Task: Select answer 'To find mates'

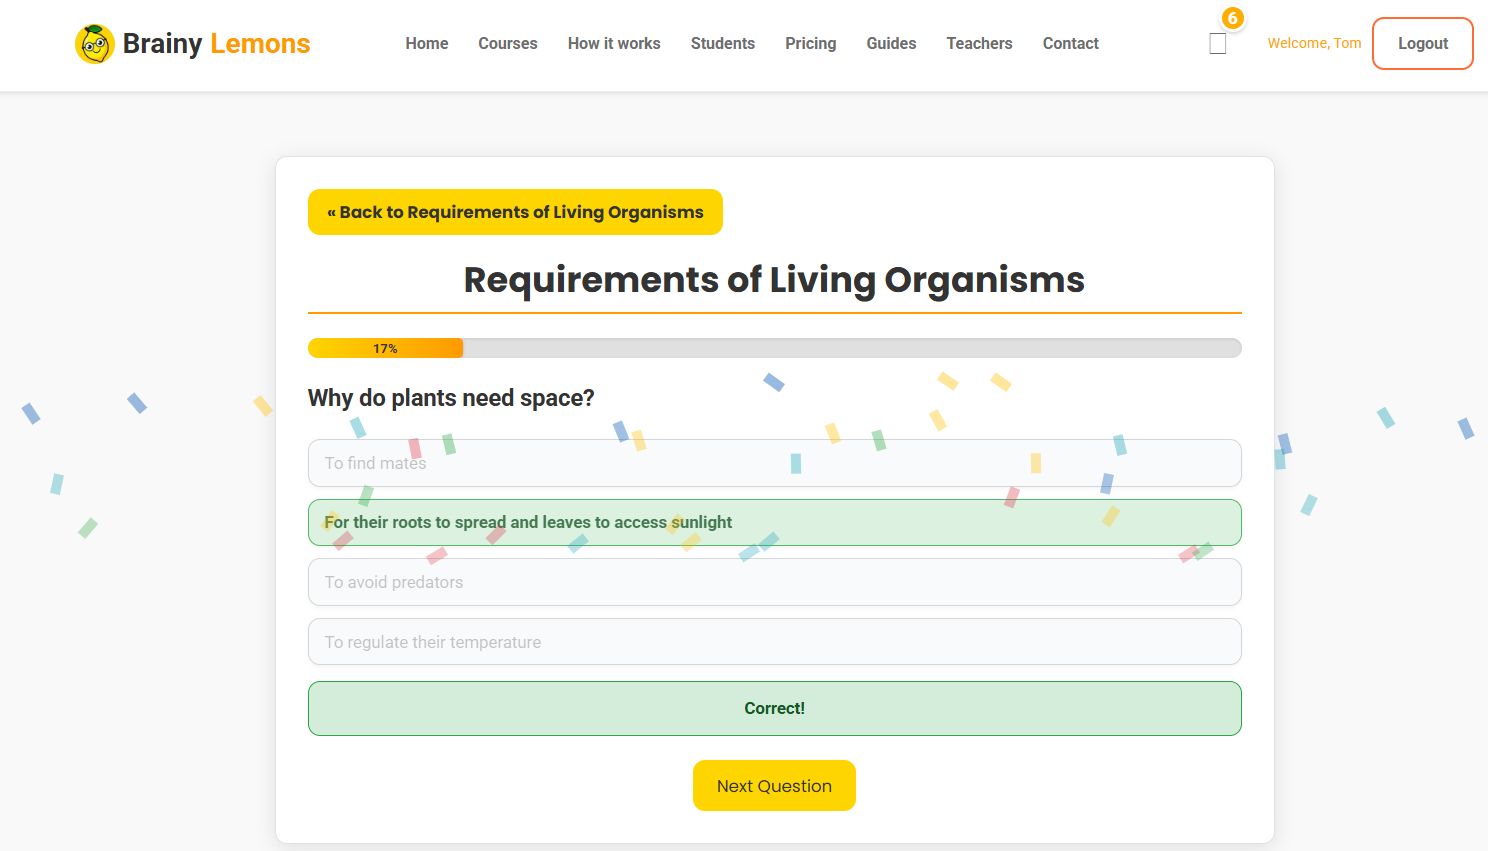Action: (x=774, y=462)
